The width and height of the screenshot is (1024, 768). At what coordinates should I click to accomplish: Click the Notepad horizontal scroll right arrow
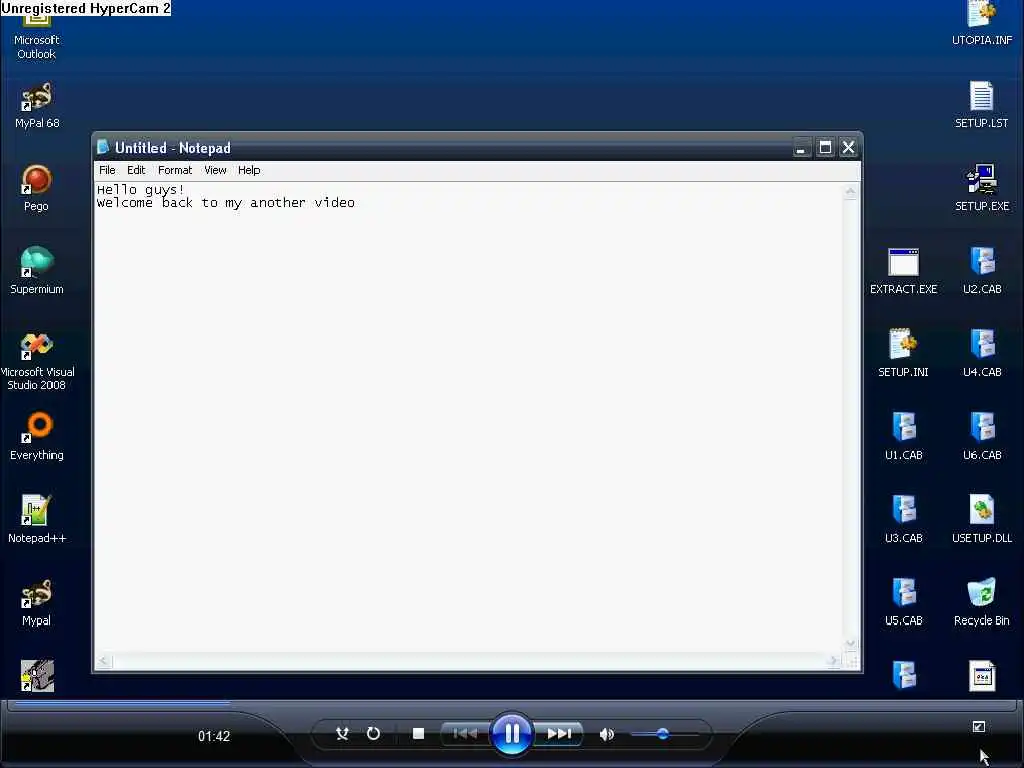pos(832,661)
